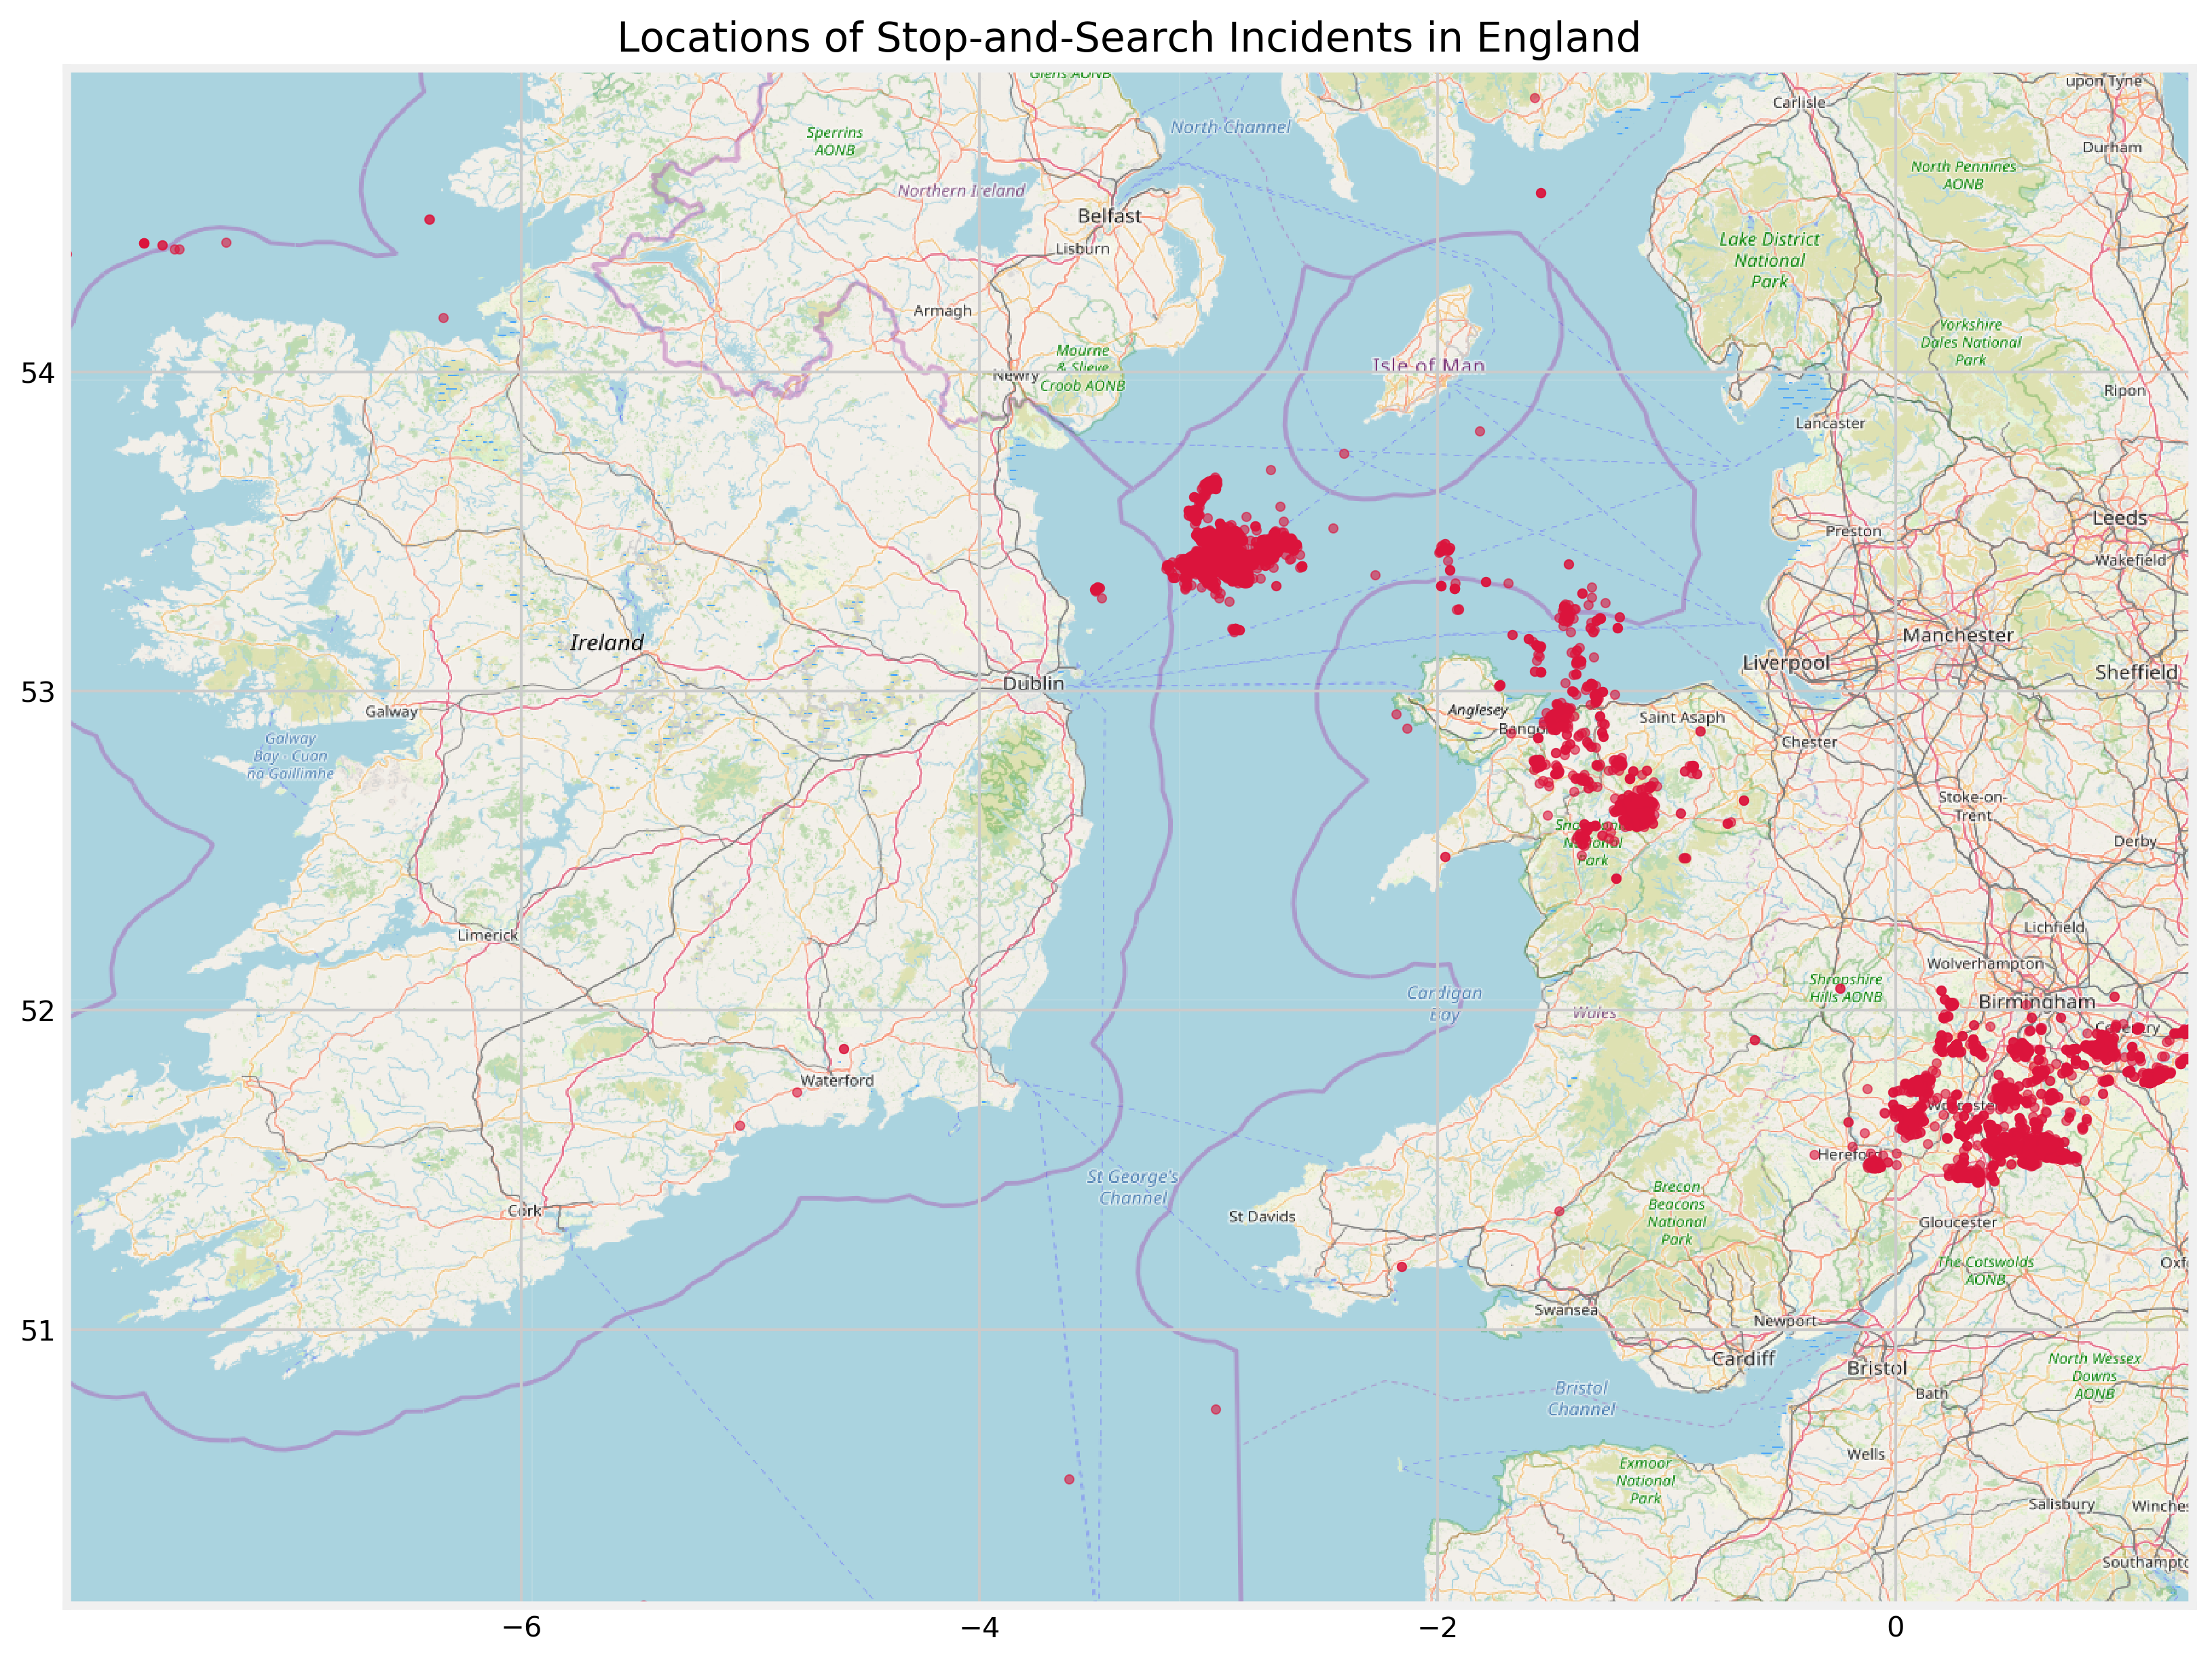
Task: Select the Armagh map label
Action: pos(942,311)
